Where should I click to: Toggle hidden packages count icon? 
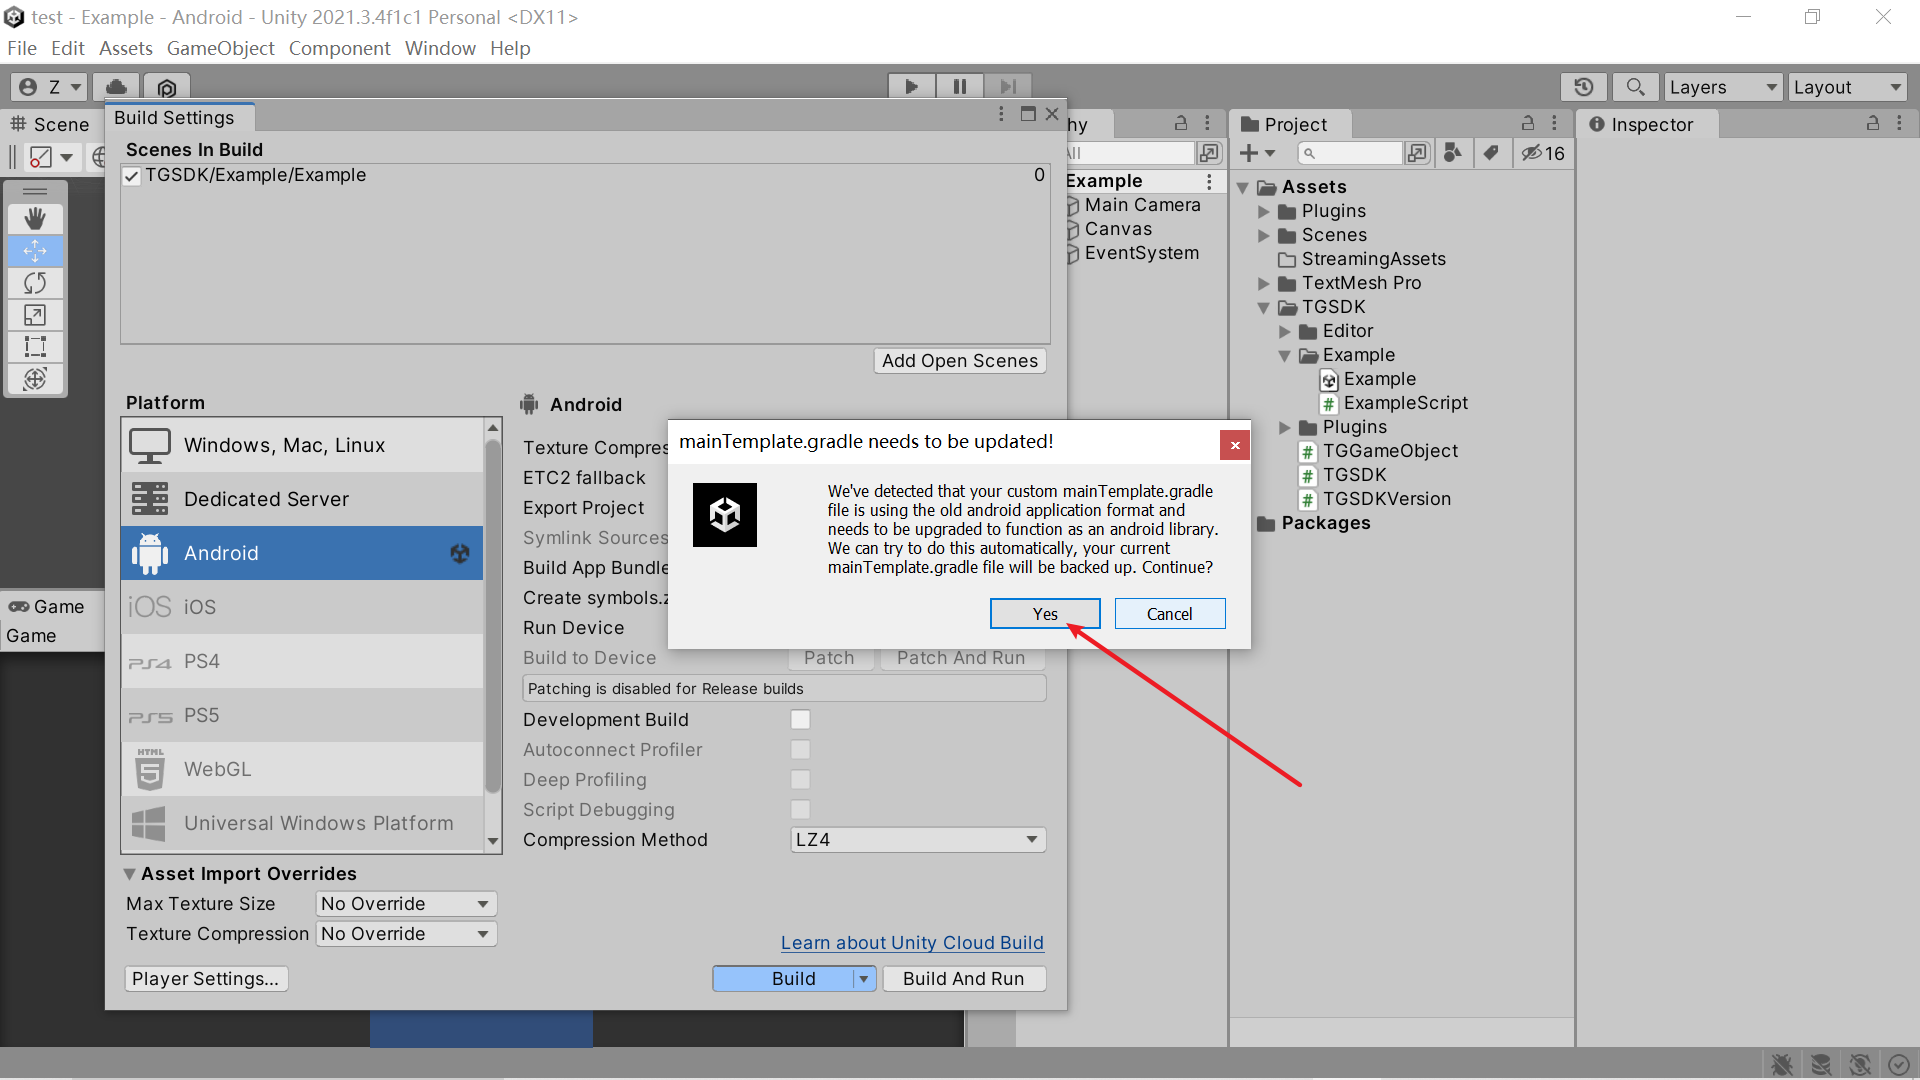(x=1543, y=153)
